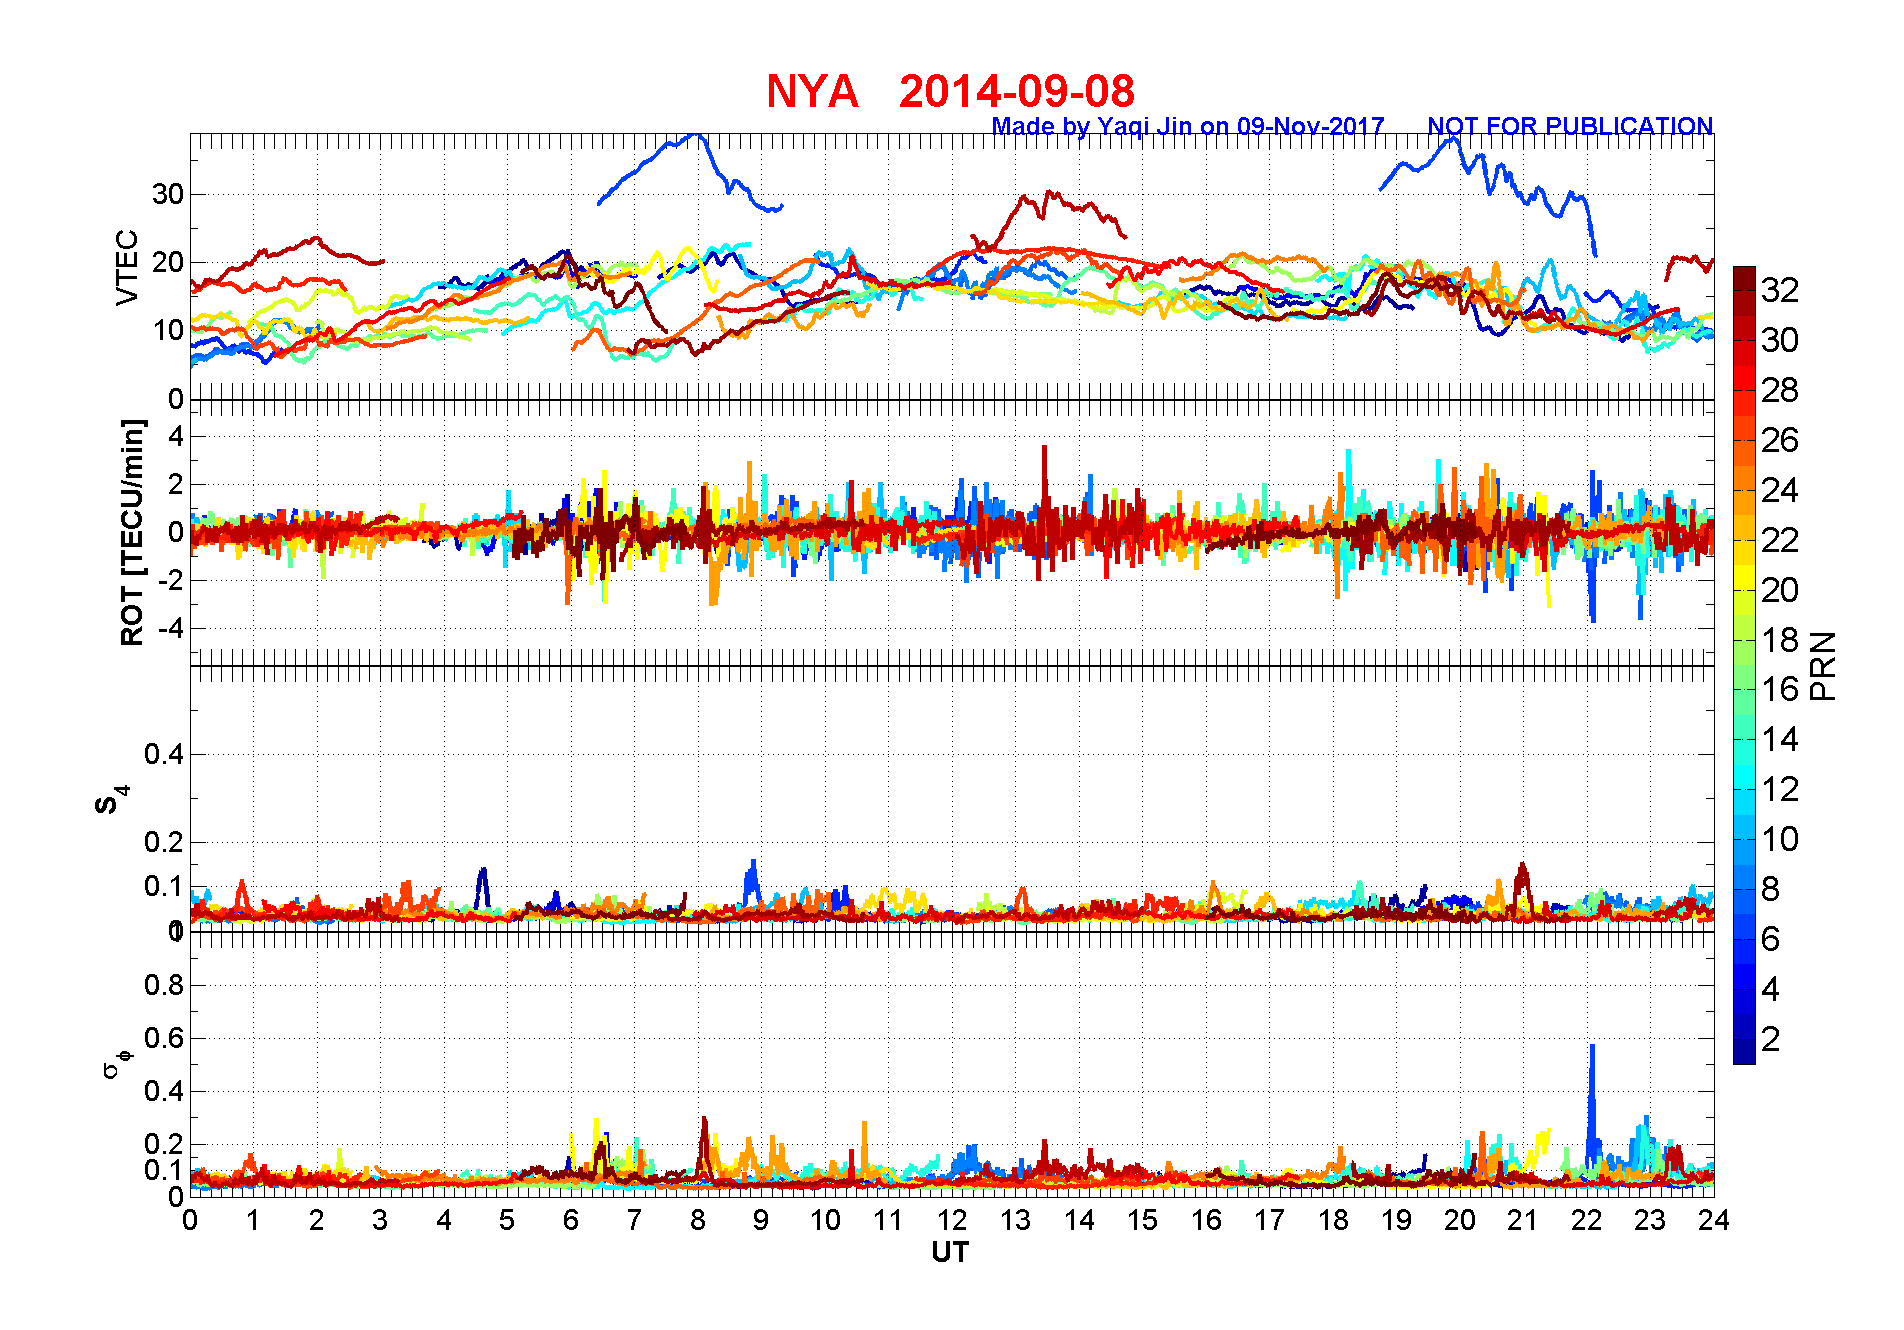Select colorbar tick label "8"

pyautogui.click(x=1771, y=889)
